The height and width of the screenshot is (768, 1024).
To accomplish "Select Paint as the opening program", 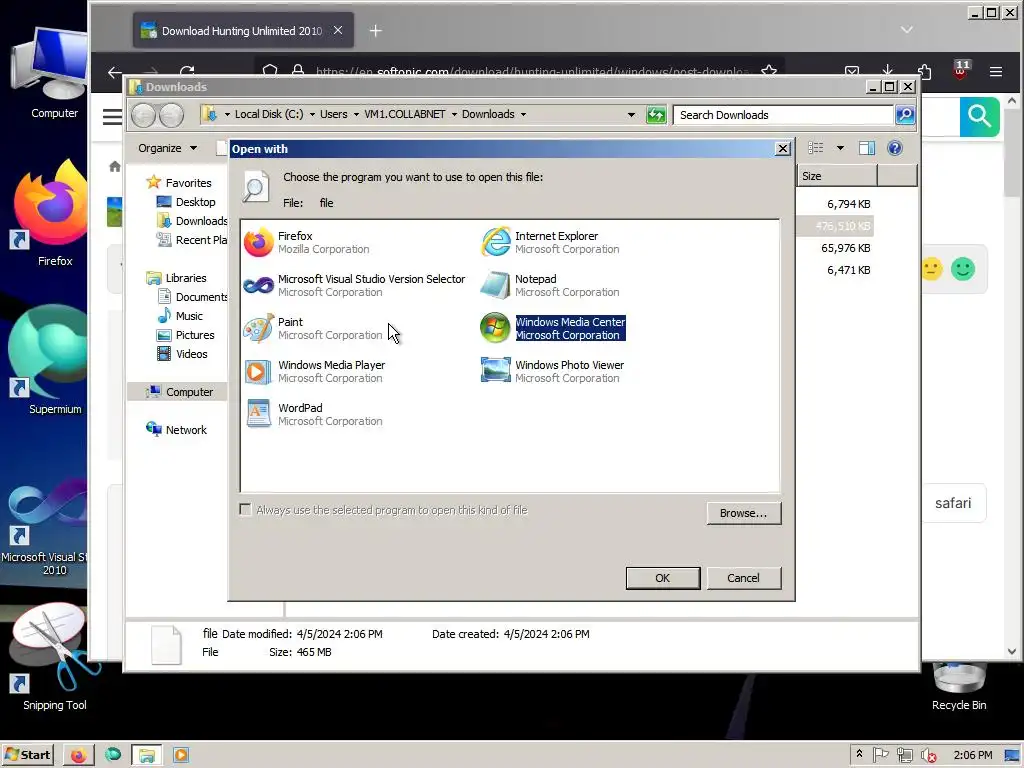I will click(x=313, y=328).
